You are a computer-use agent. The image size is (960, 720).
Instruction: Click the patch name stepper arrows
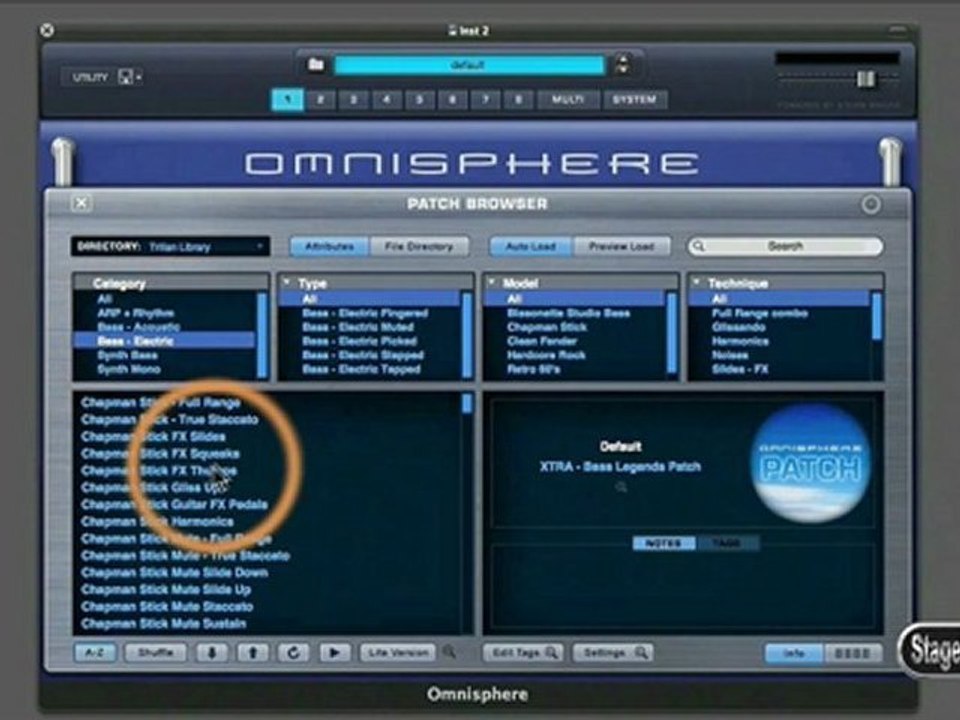coord(623,64)
